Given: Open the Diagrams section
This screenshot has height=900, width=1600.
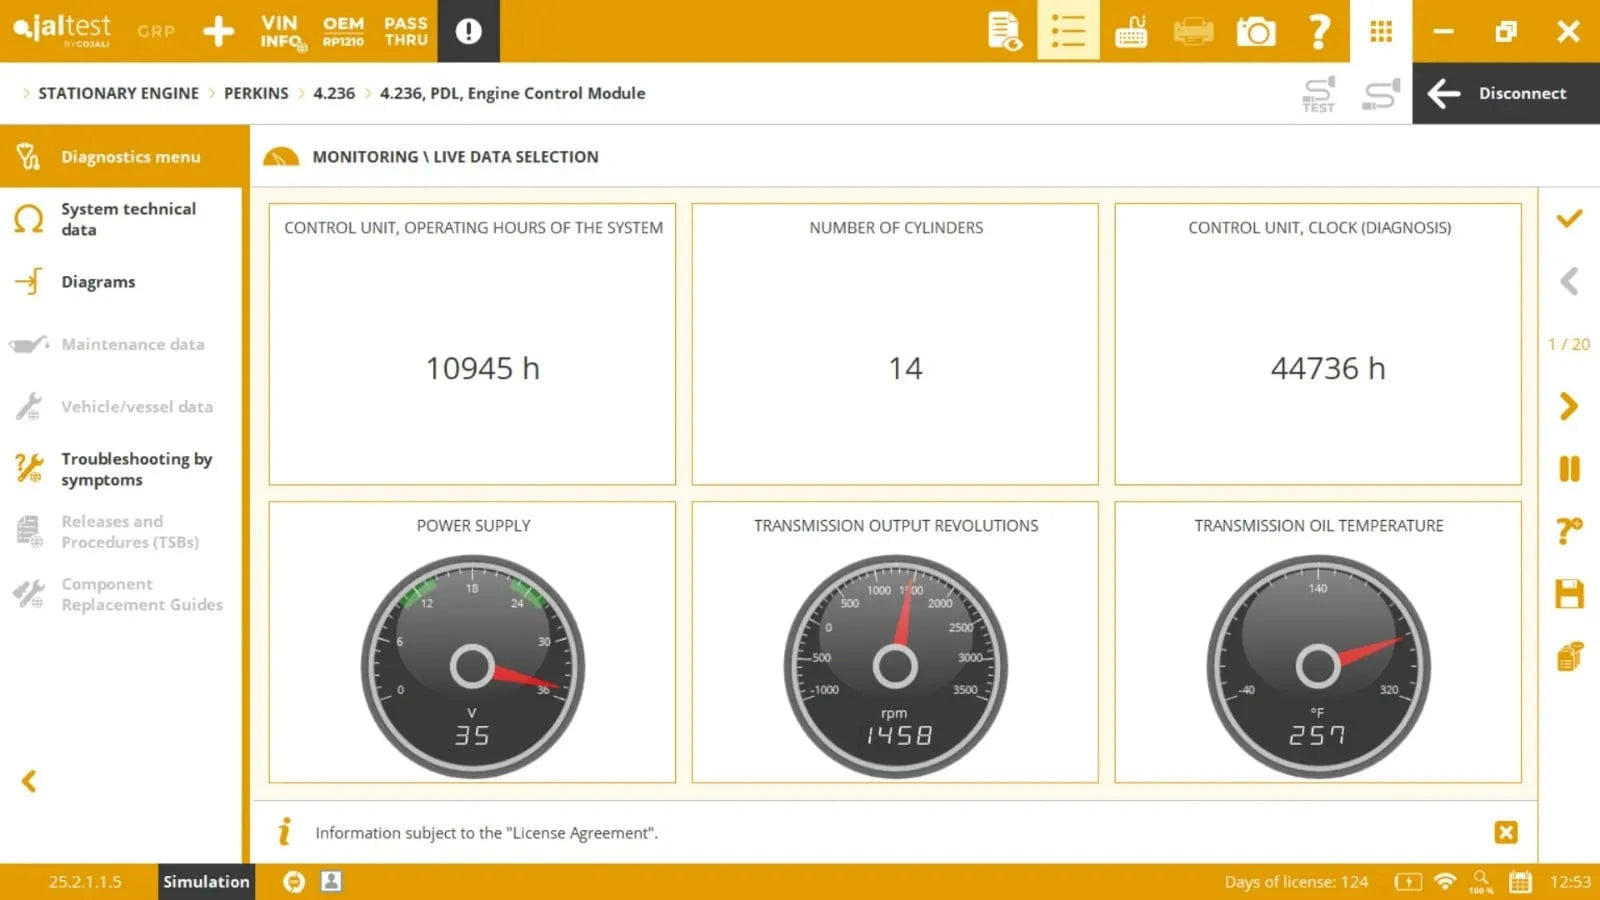Looking at the screenshot, I should 98,281.
